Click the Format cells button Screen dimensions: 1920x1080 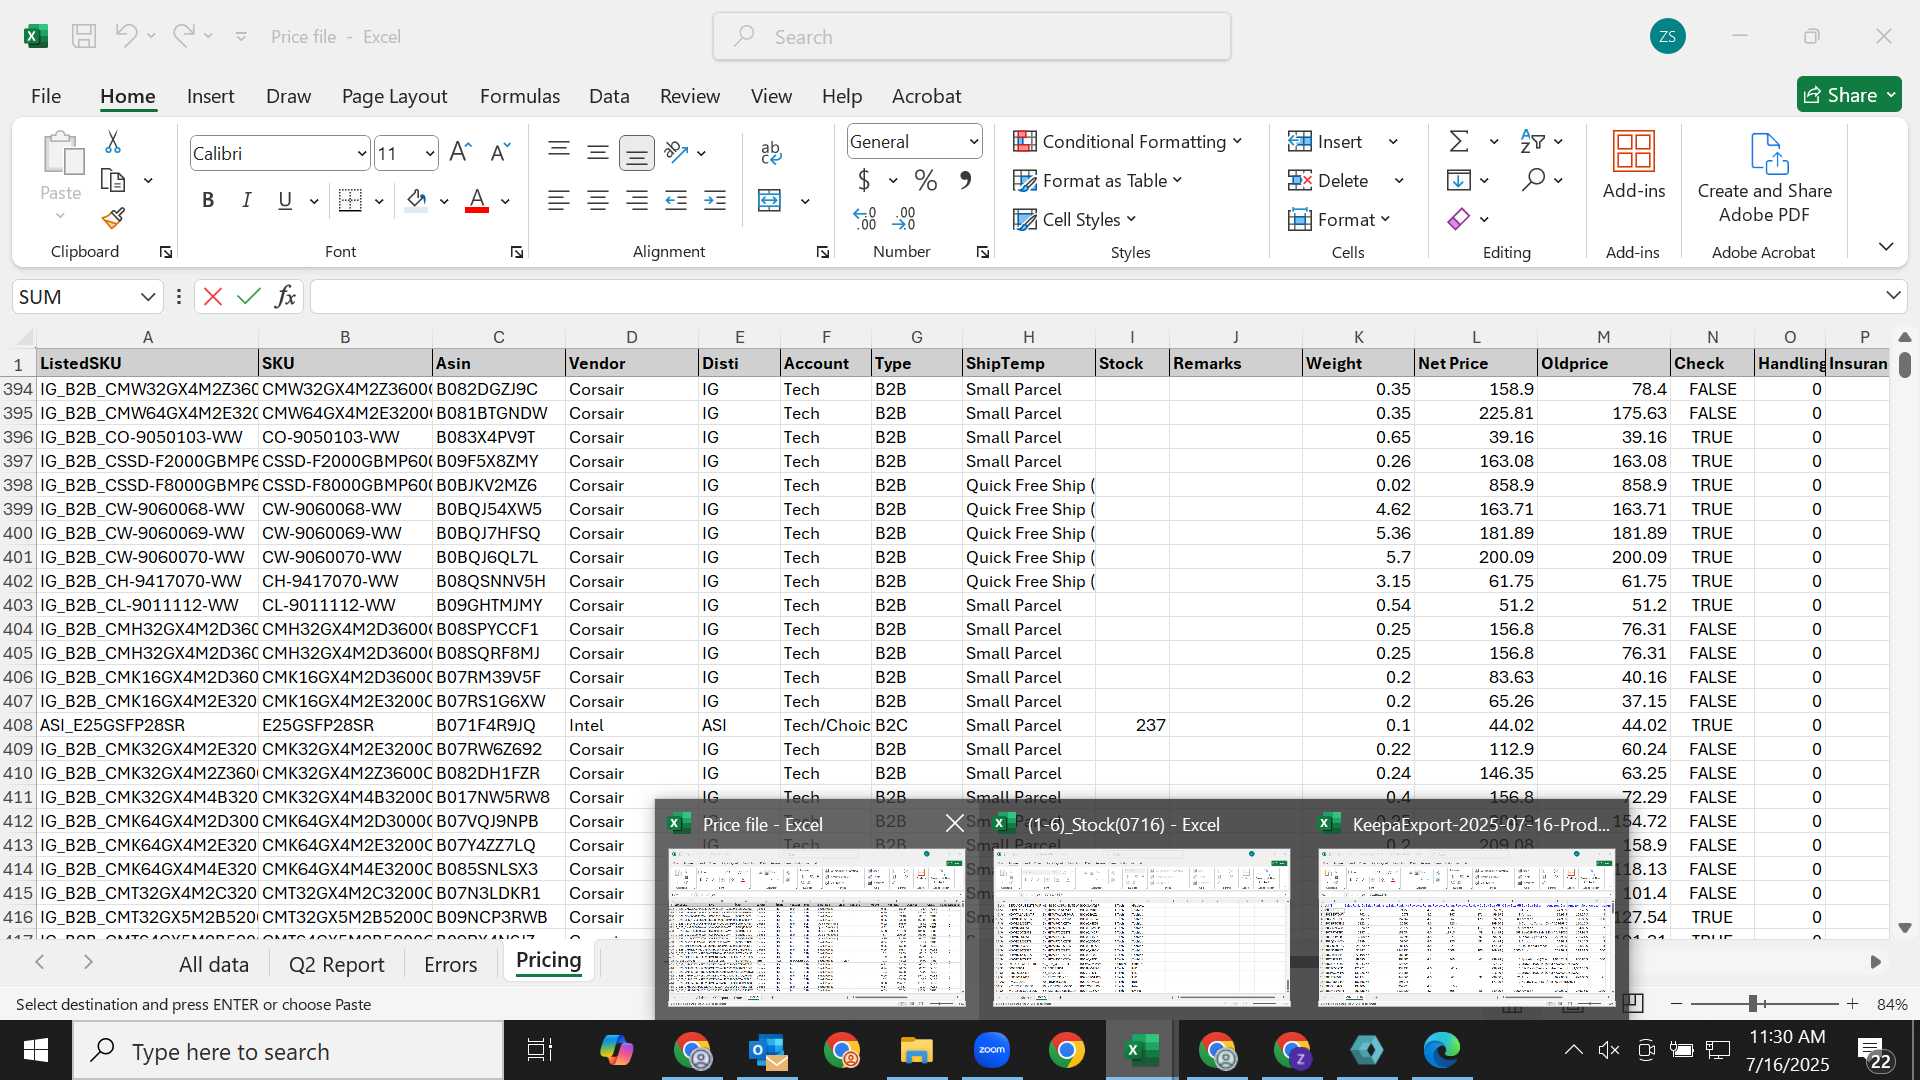(x=1339, y=219)
